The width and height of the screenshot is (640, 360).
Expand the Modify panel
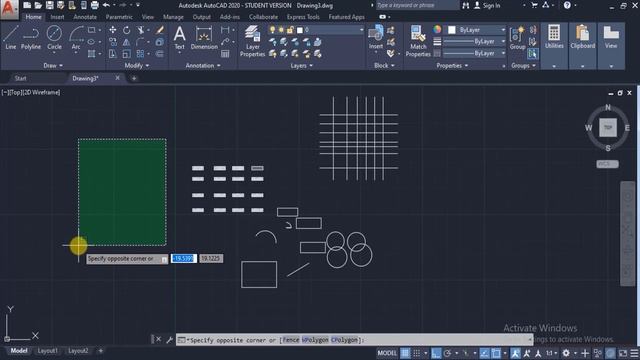coord(137,65)
